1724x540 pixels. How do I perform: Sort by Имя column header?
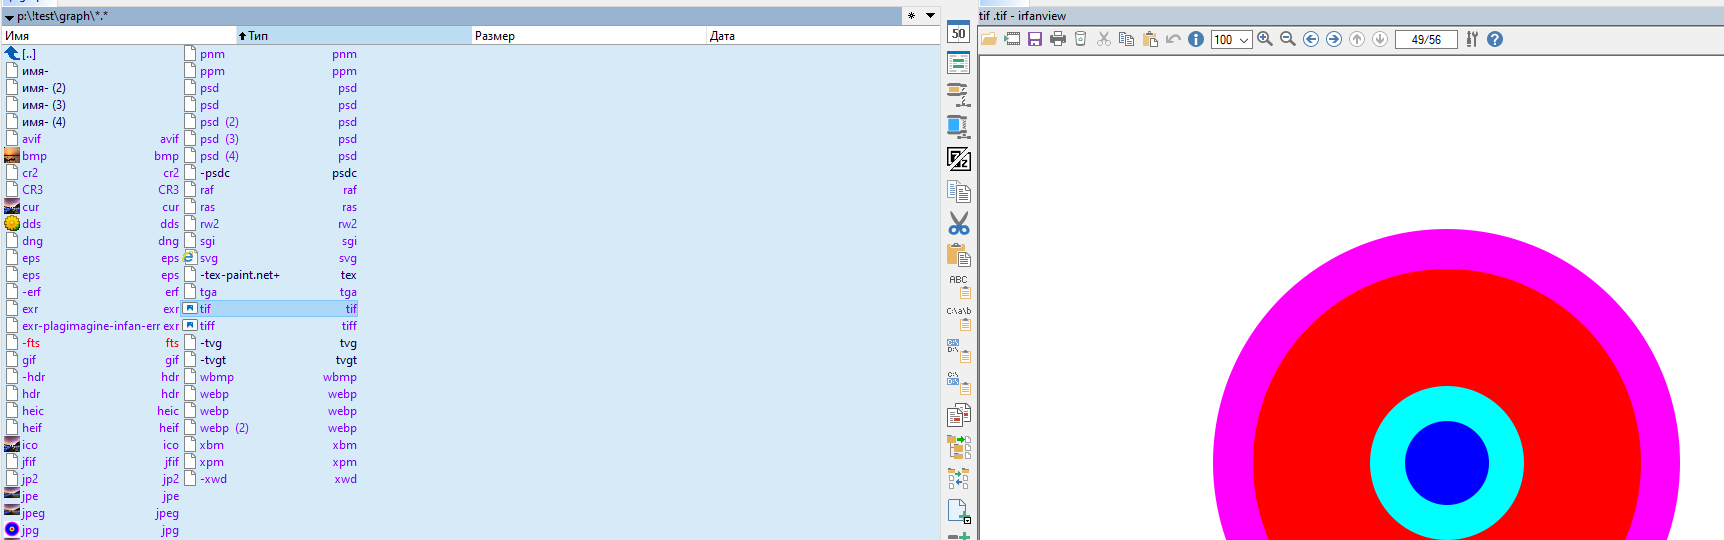[118, 35]
